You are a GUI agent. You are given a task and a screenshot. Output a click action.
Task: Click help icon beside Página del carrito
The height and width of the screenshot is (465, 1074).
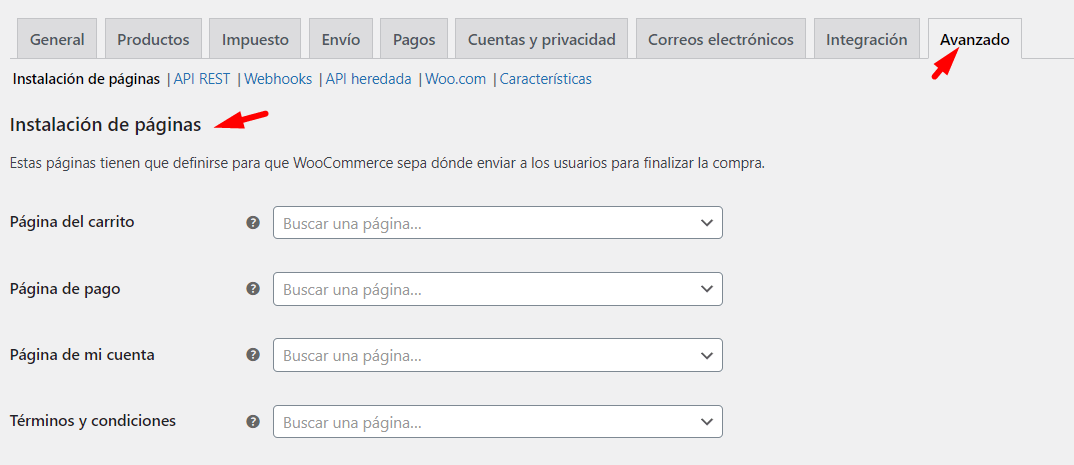(x=253, y=223)
